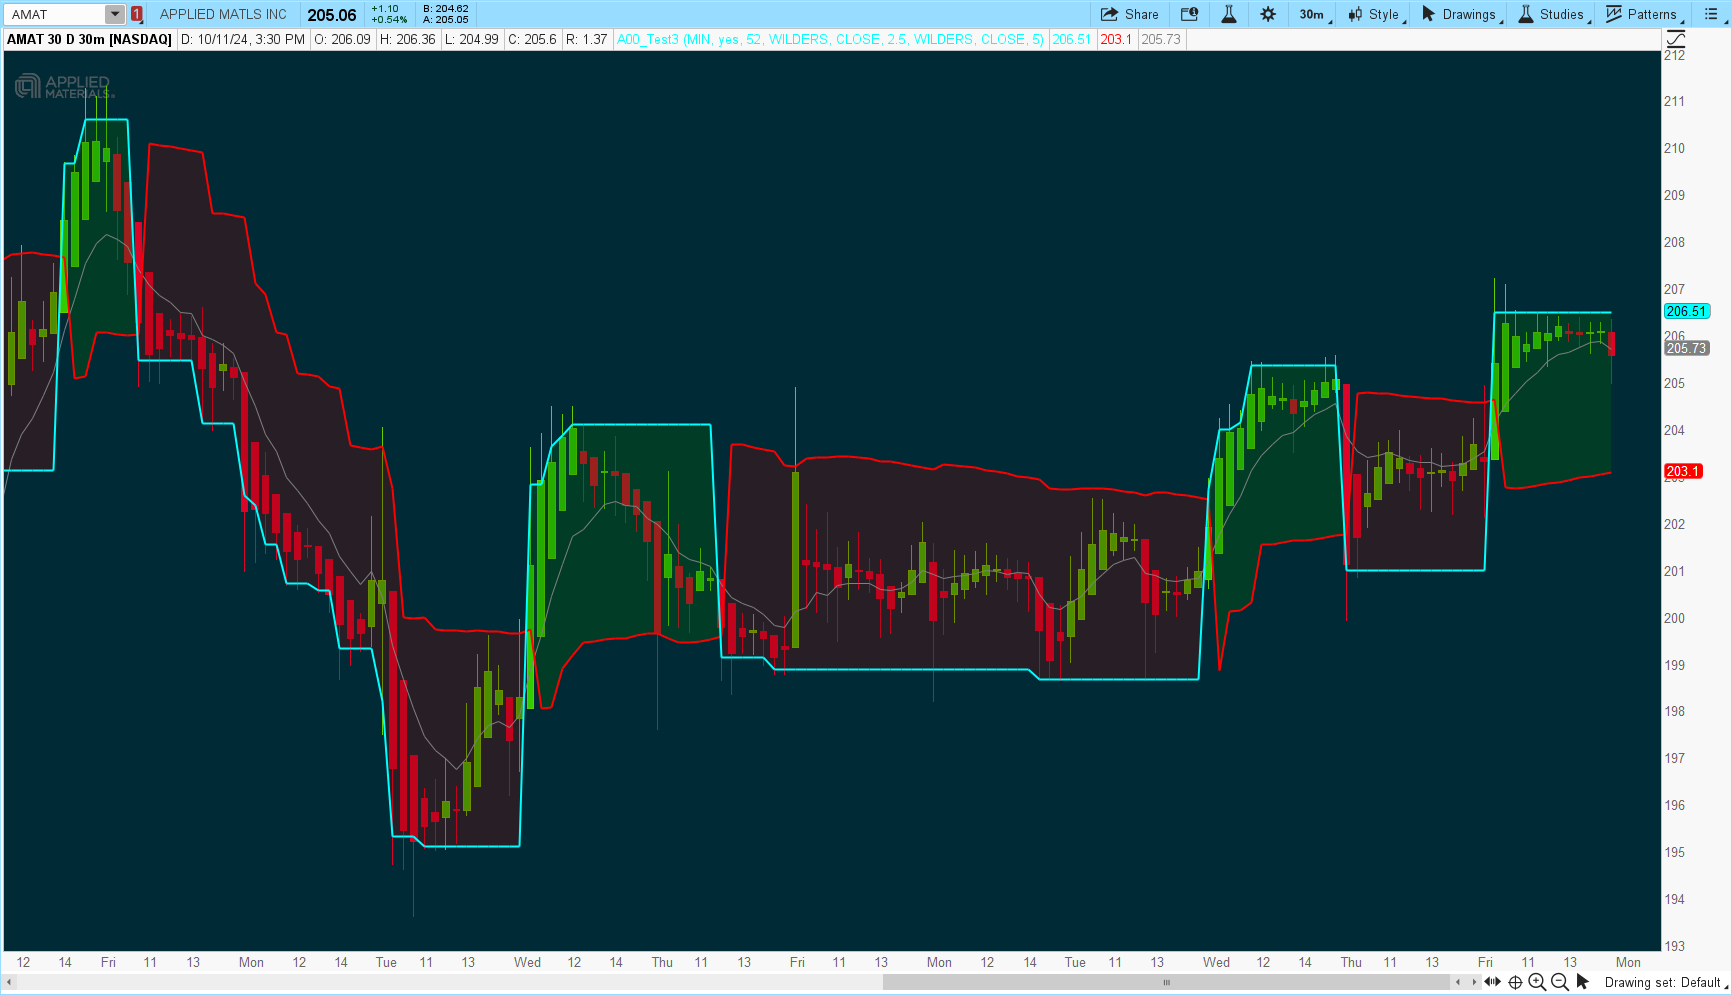Click the time axis expansion arrows icon
Screen dimensions: 1732x995
point(1493,982)
